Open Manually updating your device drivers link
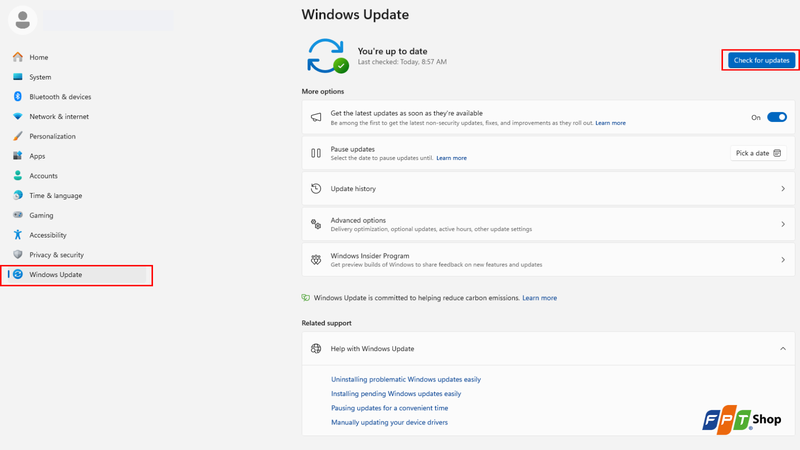The width and height of the screenshot is (800, 450). point(389,422)
